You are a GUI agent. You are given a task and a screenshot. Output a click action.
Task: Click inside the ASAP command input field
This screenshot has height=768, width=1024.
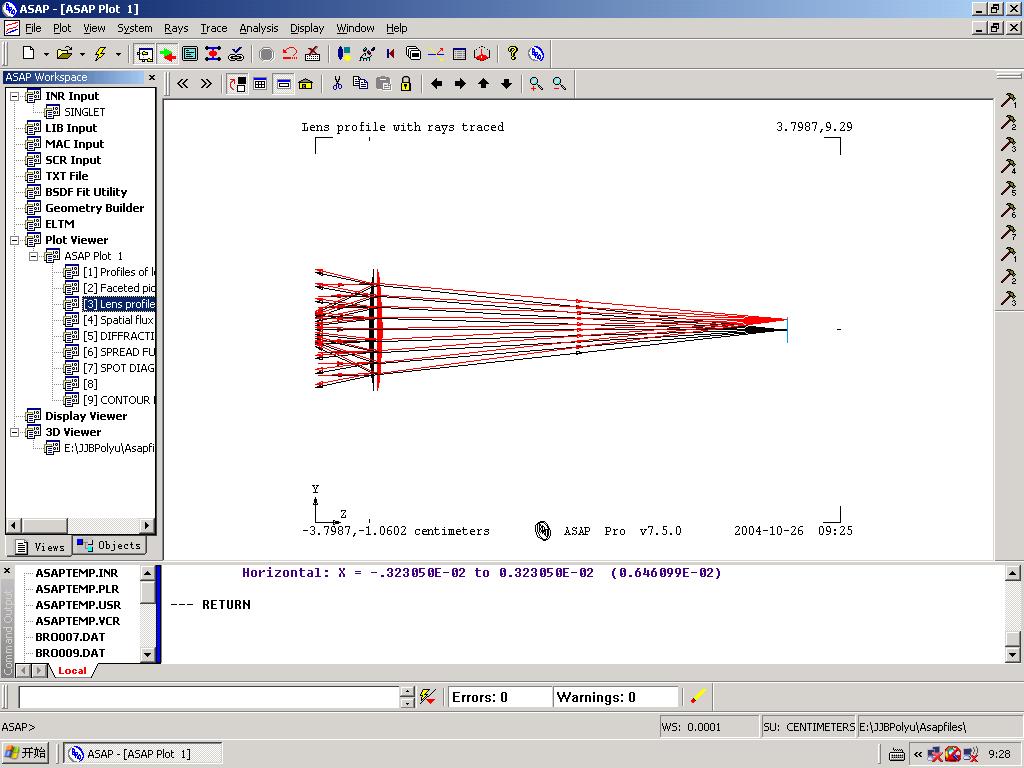209,697
